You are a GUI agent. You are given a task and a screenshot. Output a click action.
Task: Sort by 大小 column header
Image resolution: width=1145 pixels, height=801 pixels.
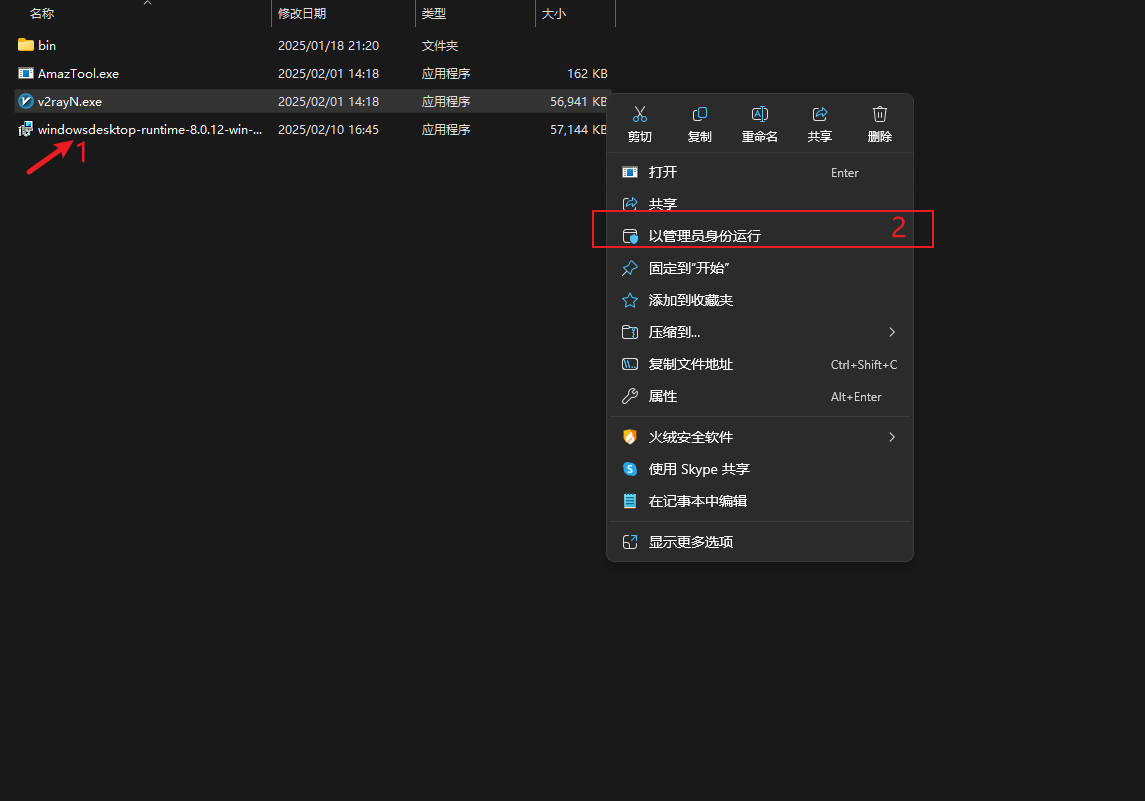553,14
